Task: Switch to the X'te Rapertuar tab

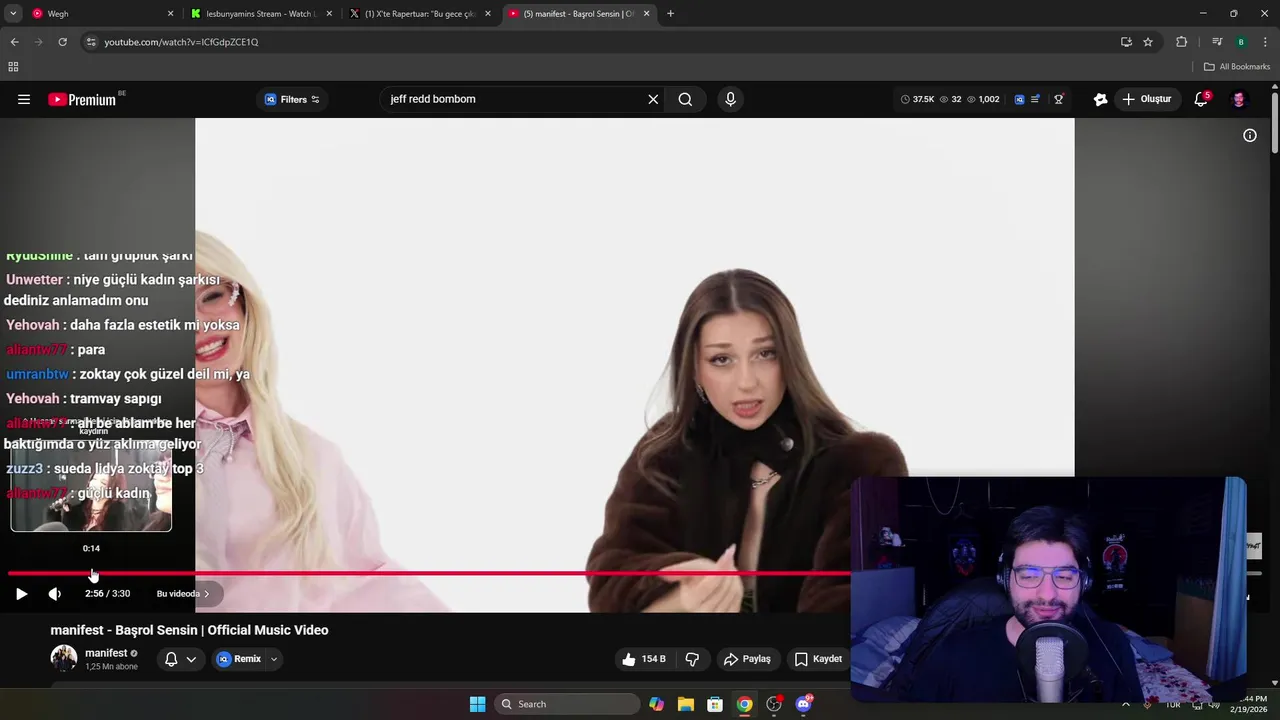Action: coord(419,14)
